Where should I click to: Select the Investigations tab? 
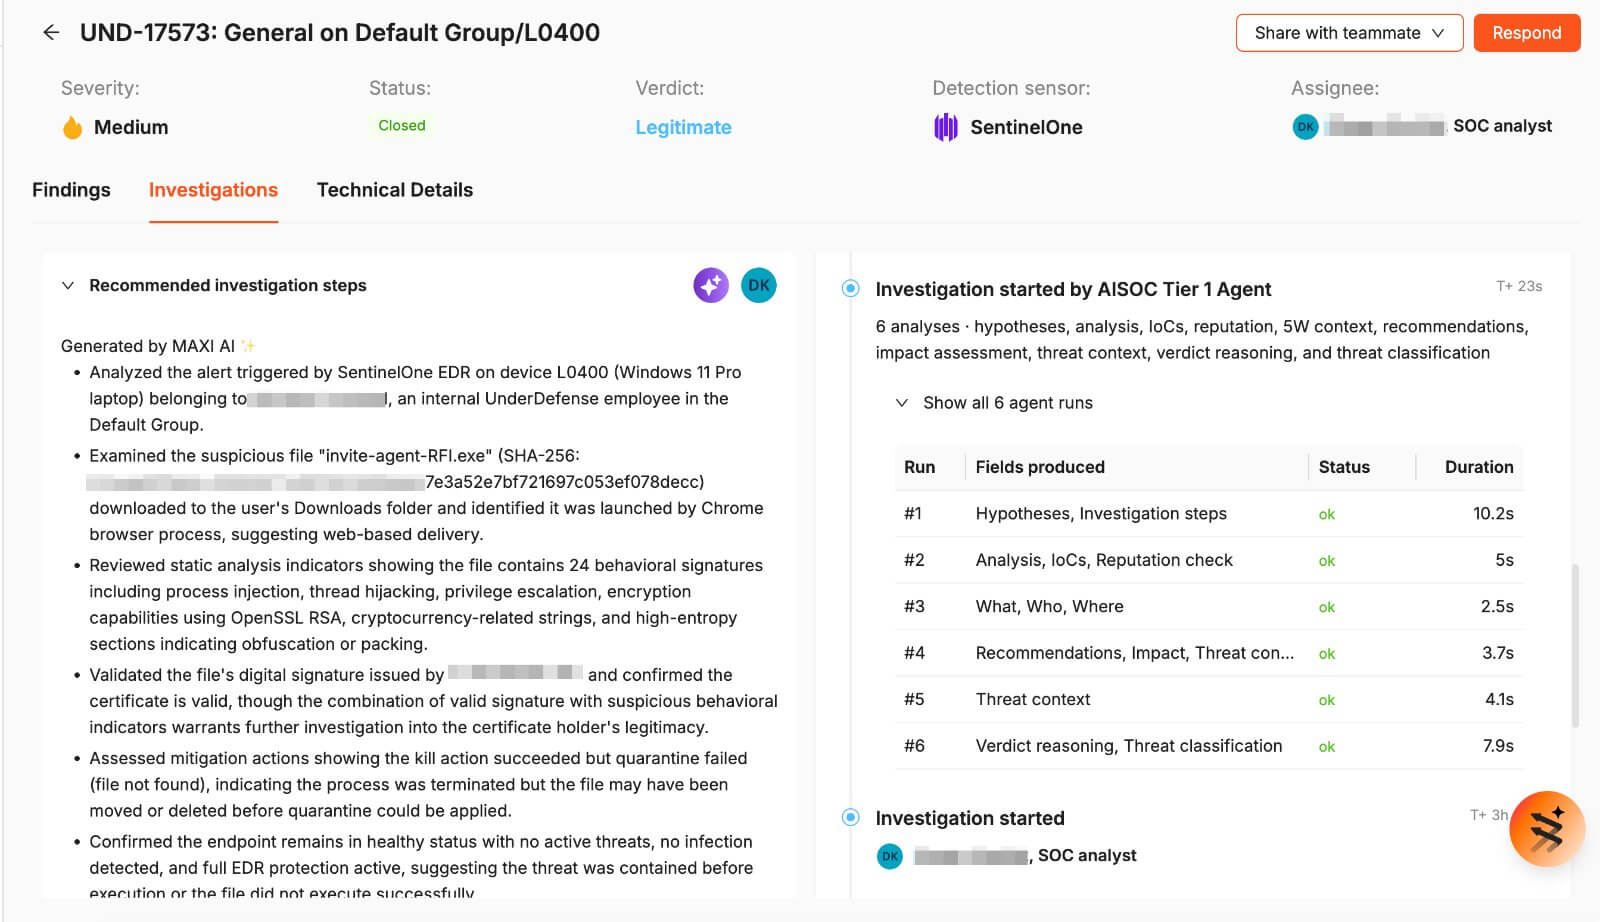[x=213, y=190]
